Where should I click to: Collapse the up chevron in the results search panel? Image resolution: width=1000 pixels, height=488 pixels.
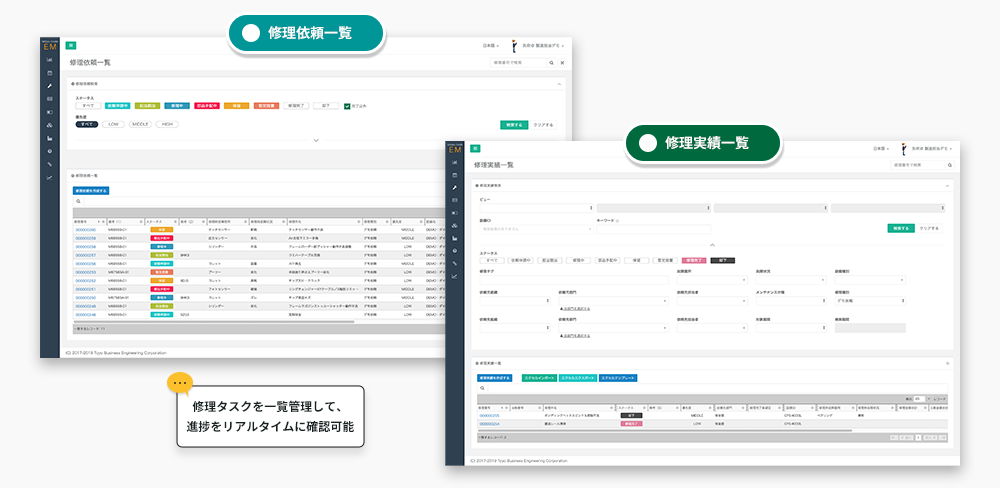(712, 244)
